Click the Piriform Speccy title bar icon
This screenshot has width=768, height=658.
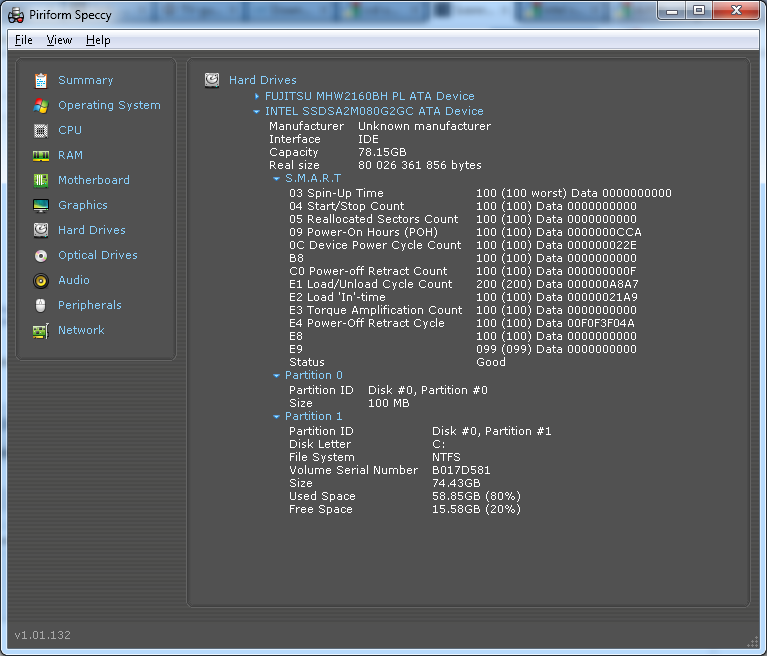[x=16, y=15]
